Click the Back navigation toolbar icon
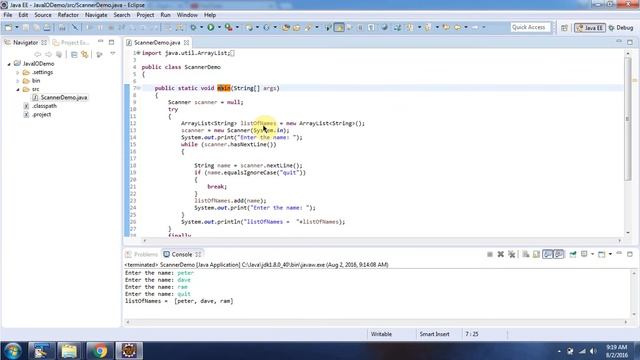This screenshot has height=360, width=640. [x=457, y=27]
